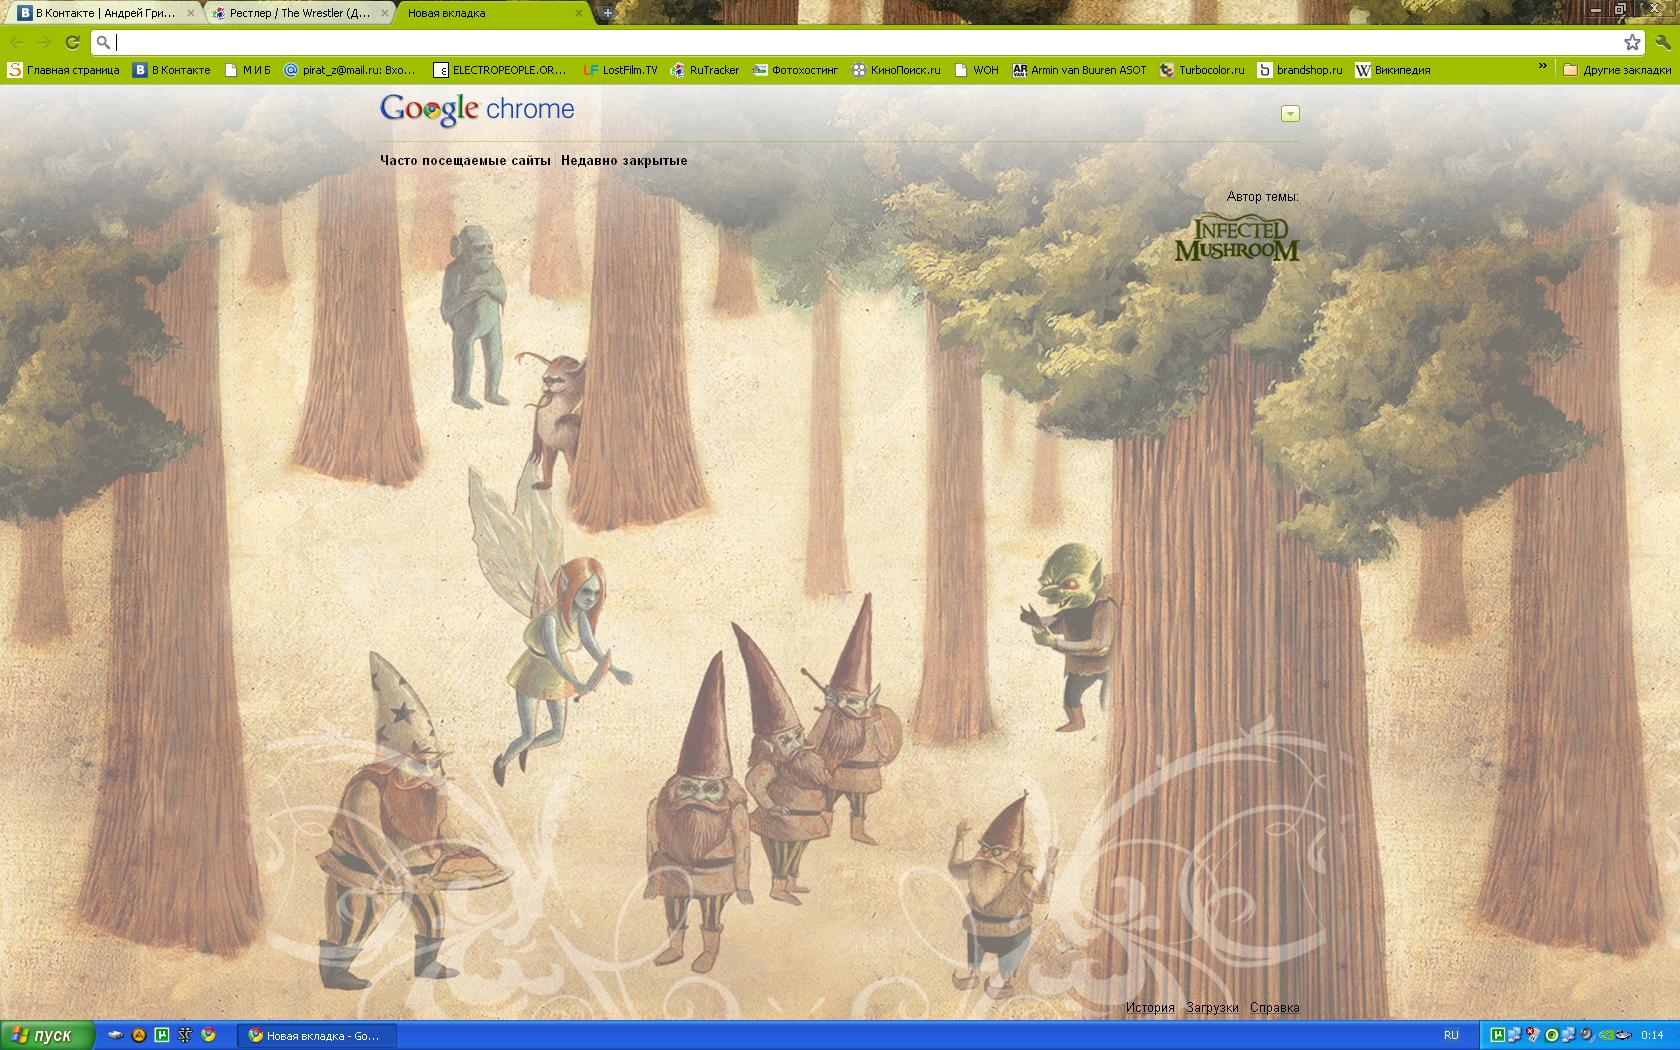Open the NVIDIA tray icon
This screenshot has width=1680, height=1050.
(1606, 1035)
